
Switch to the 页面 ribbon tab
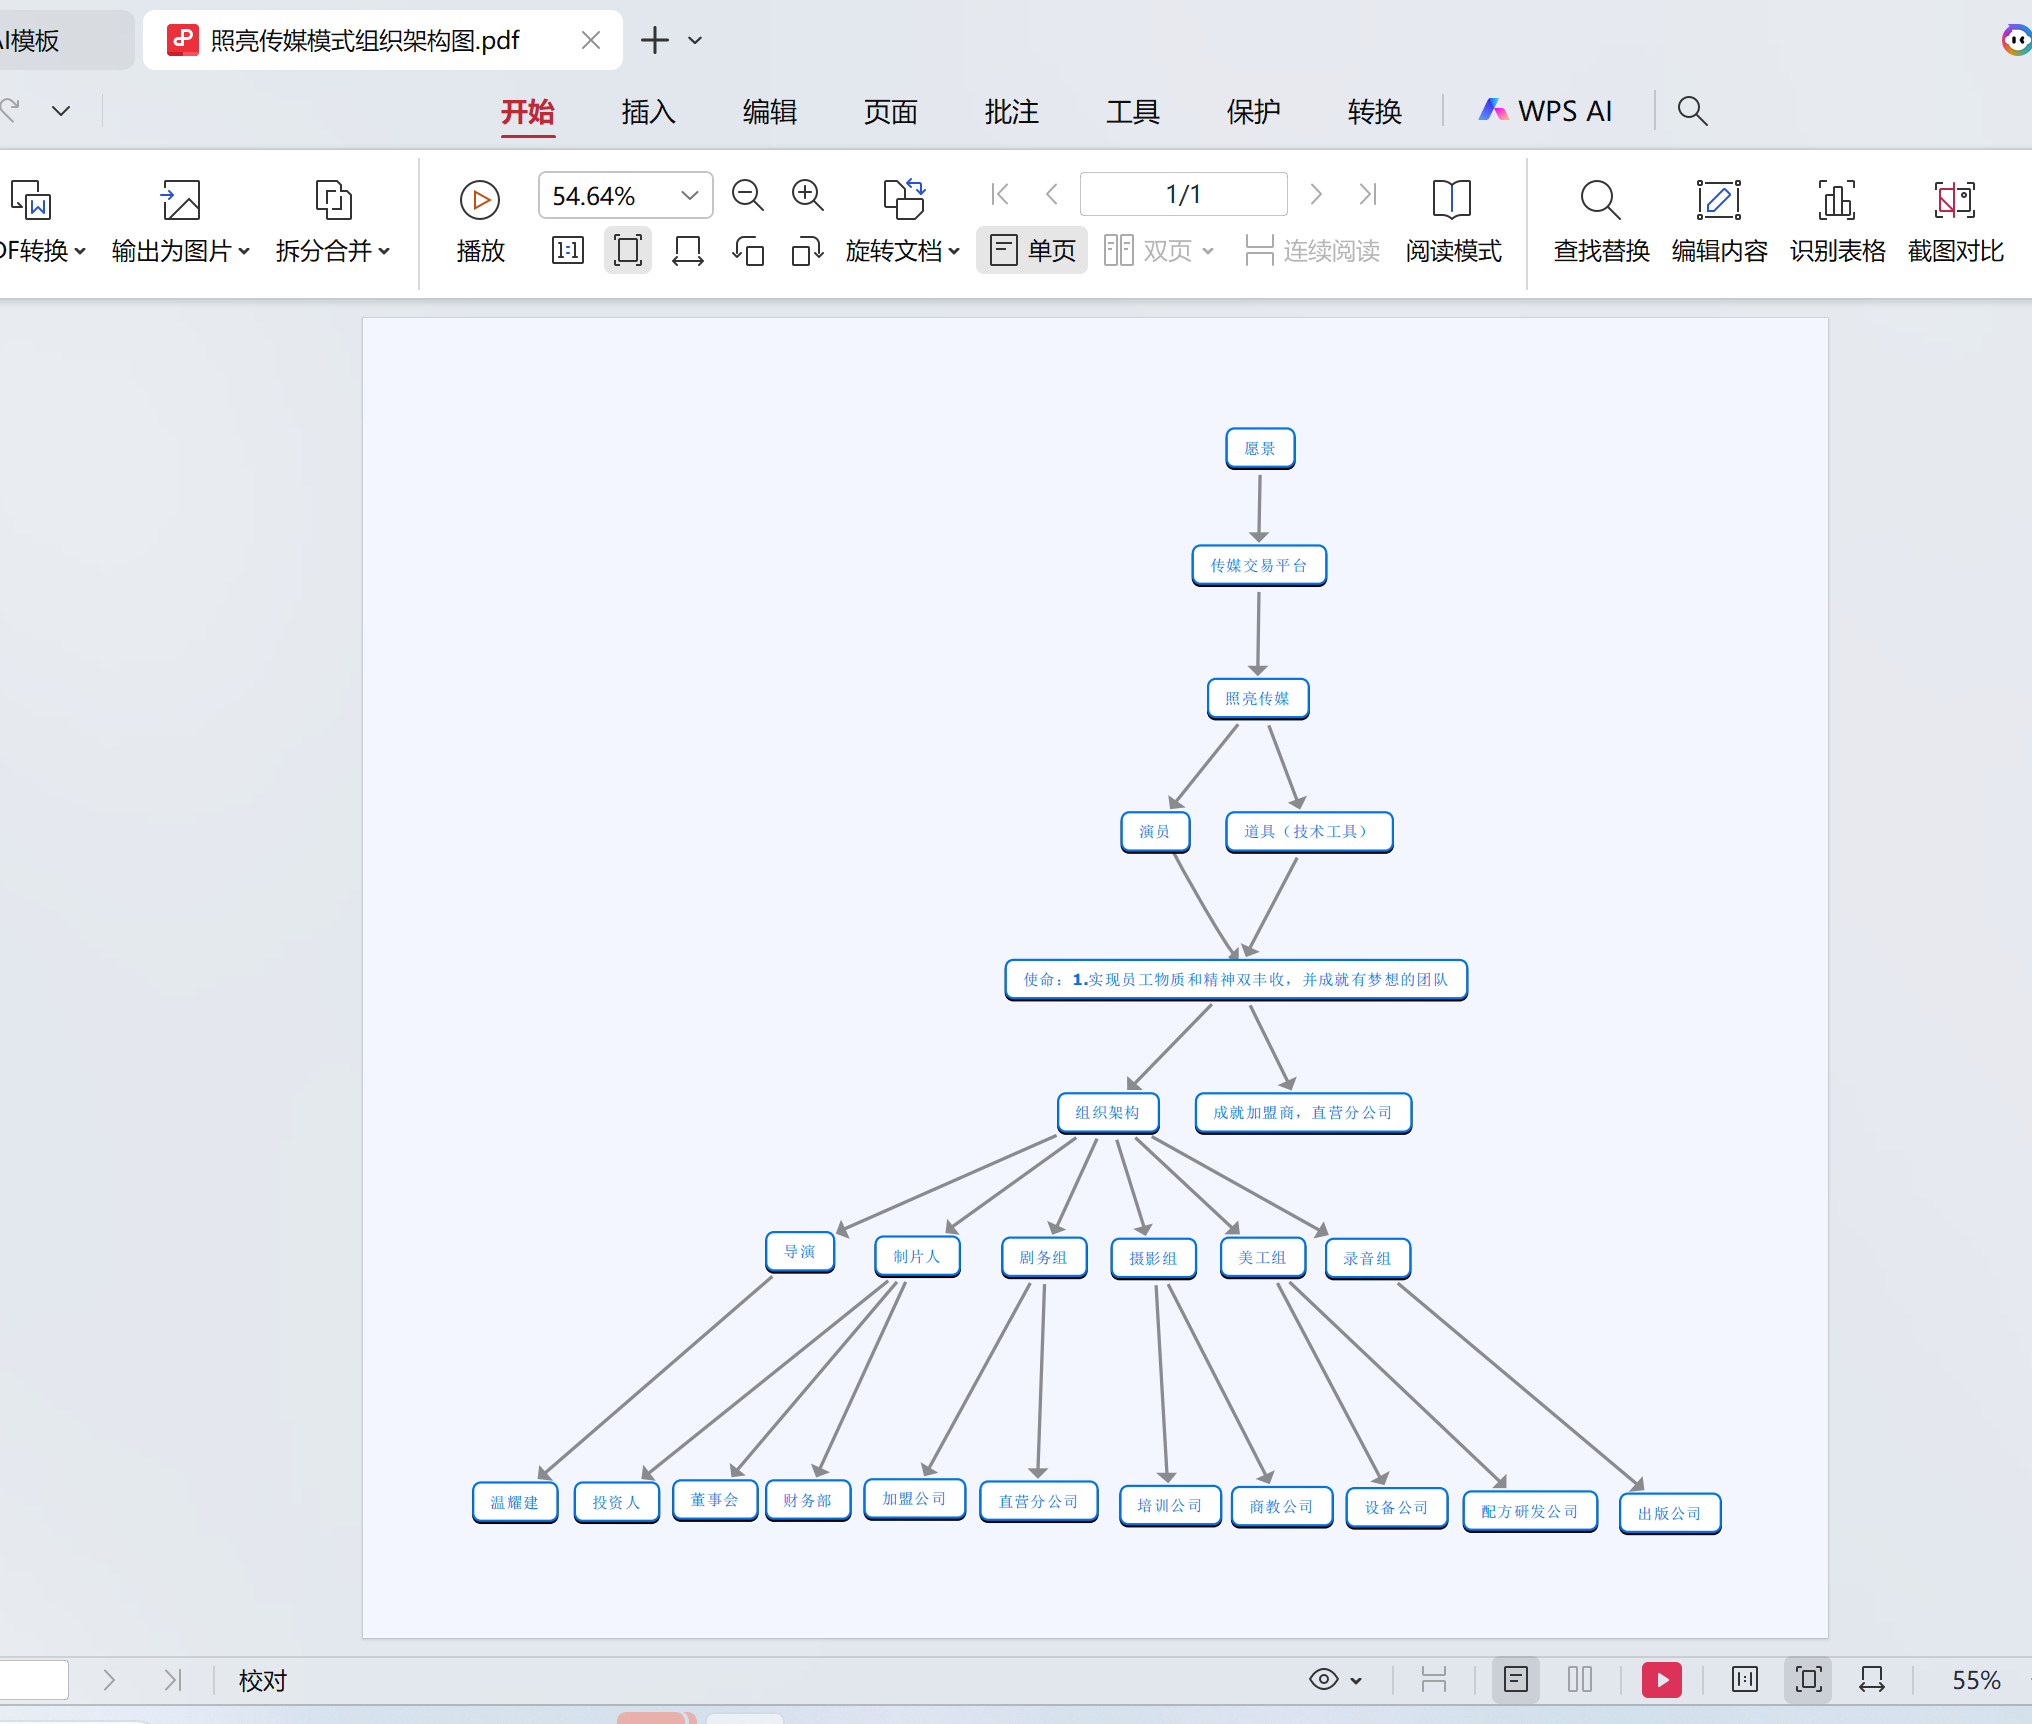point(891,111)
